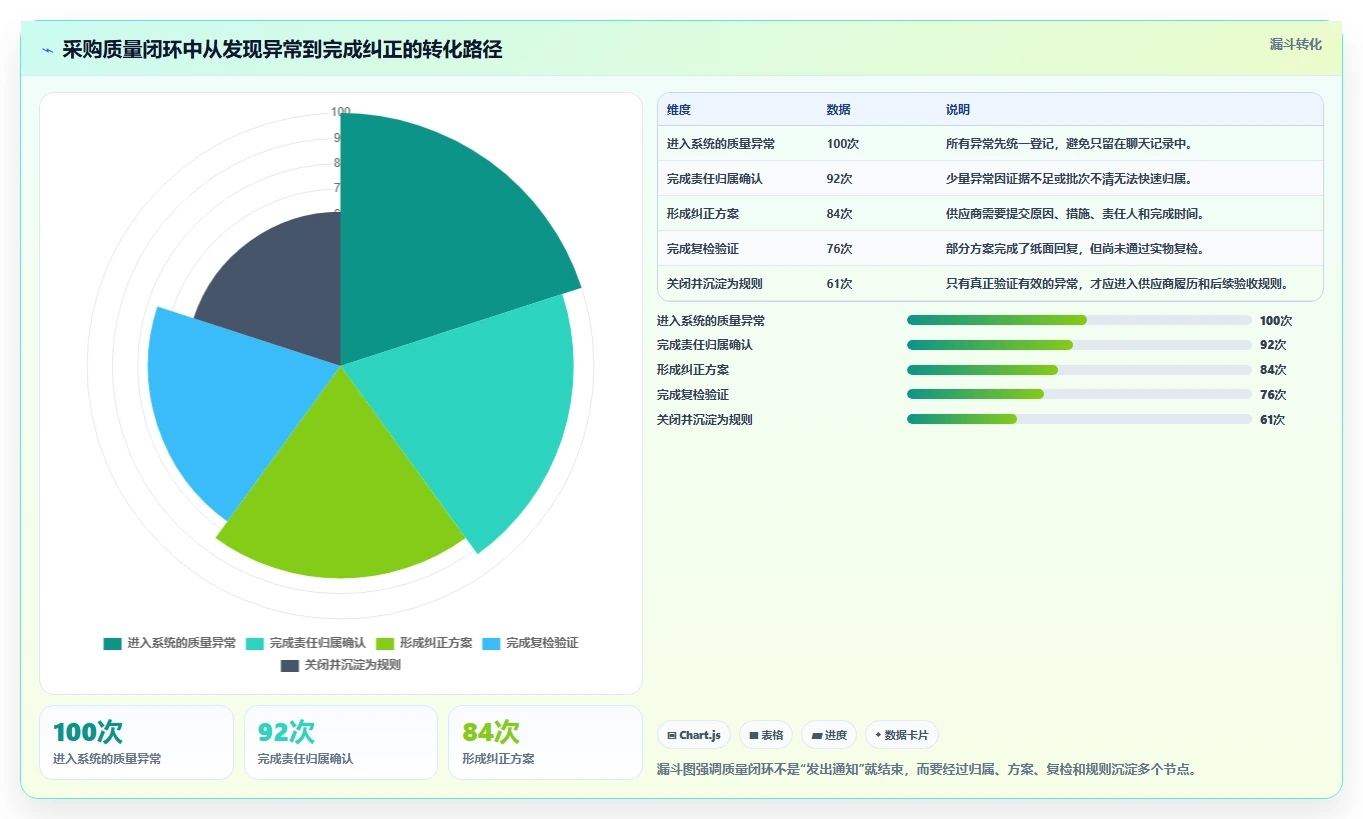Screen dimensions: 1363x819
Task: Toggle the 进入系统的质量异常 legend entry
Action: tap(170, 643)
